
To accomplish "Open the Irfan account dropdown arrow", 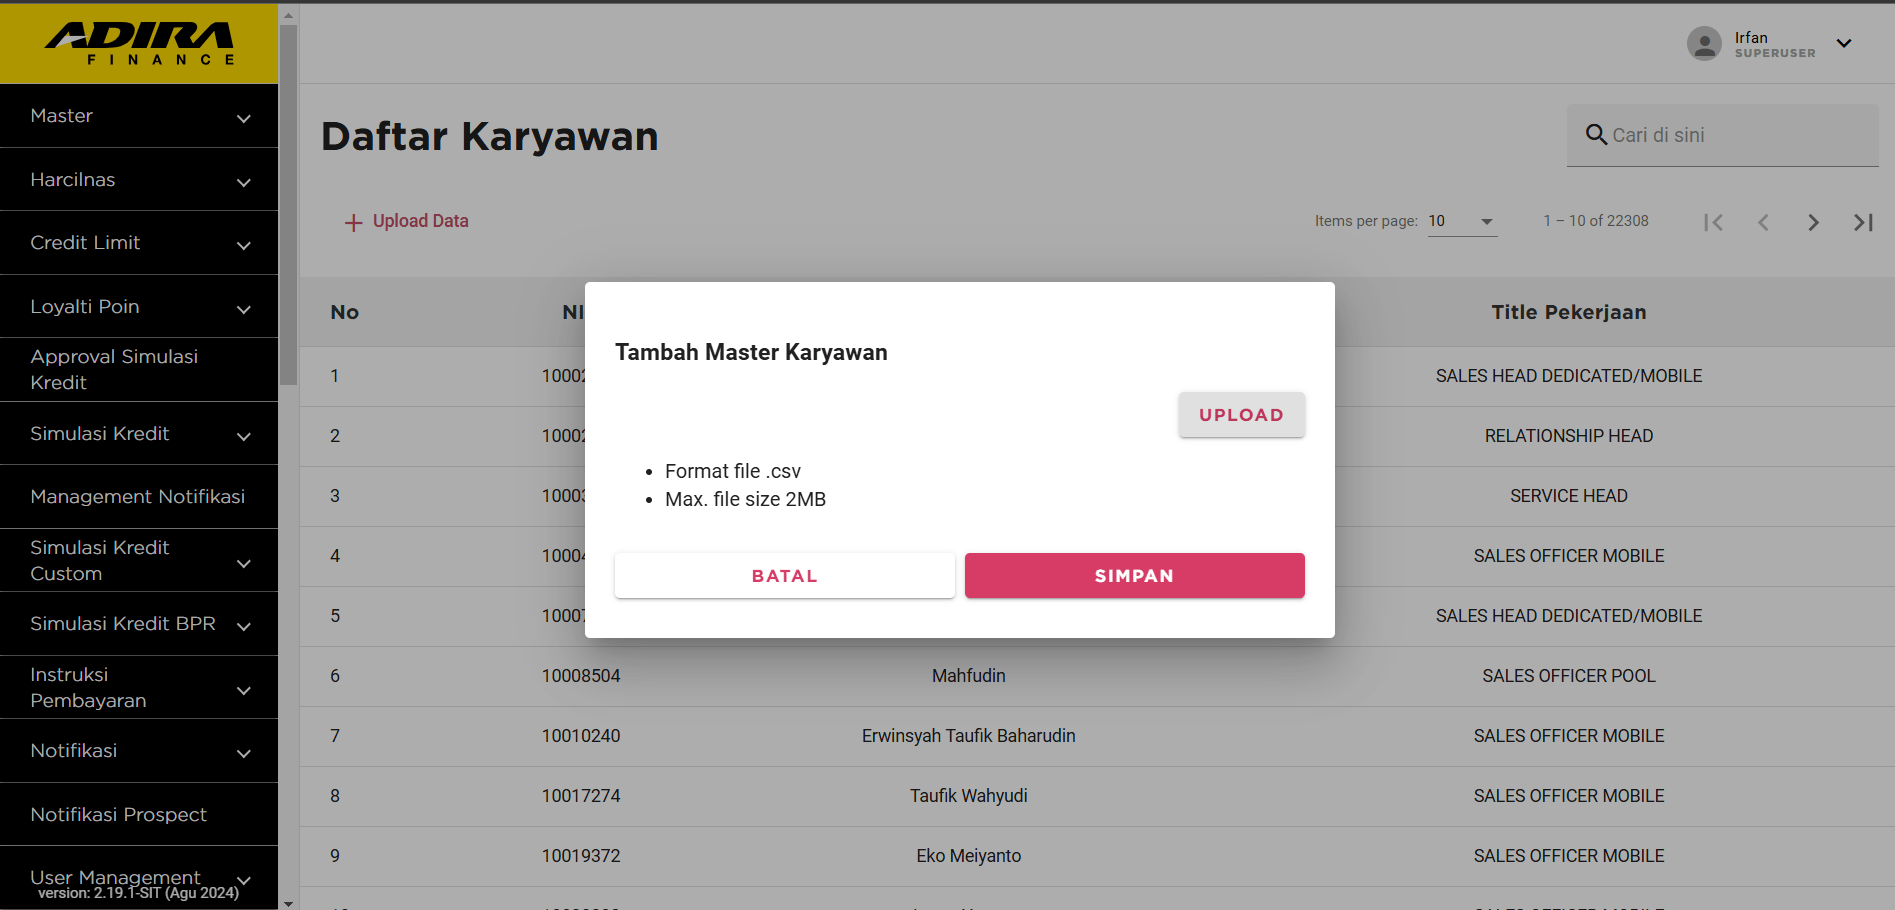I will coord(1844,43).
